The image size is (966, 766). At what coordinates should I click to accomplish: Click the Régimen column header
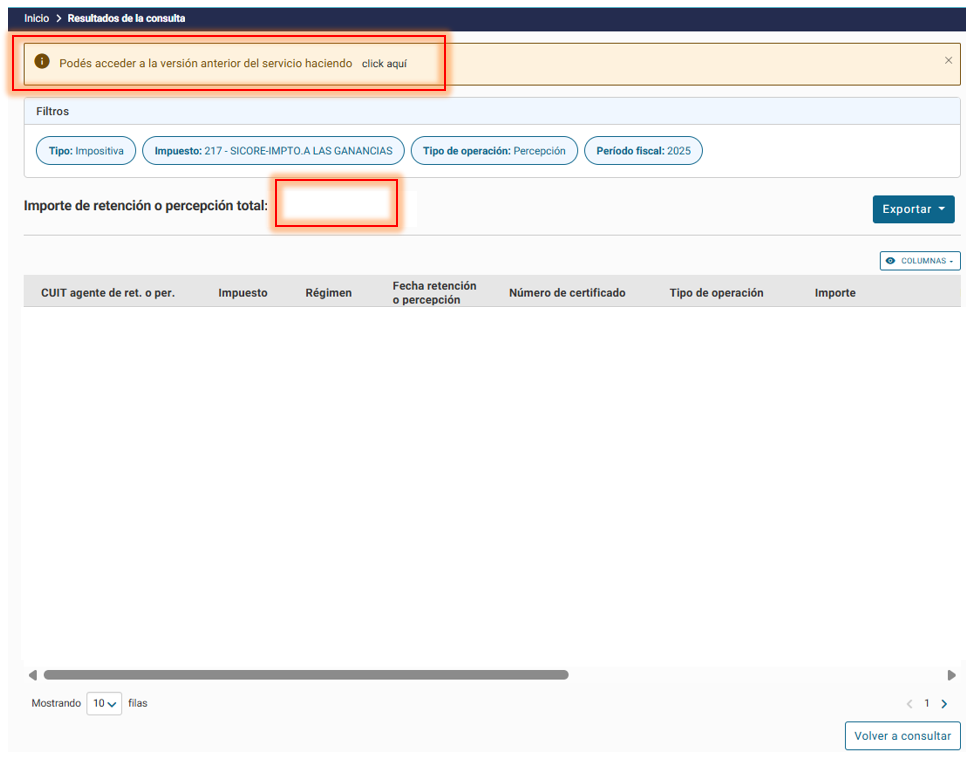pyautogui.click(x=328, y=293)
